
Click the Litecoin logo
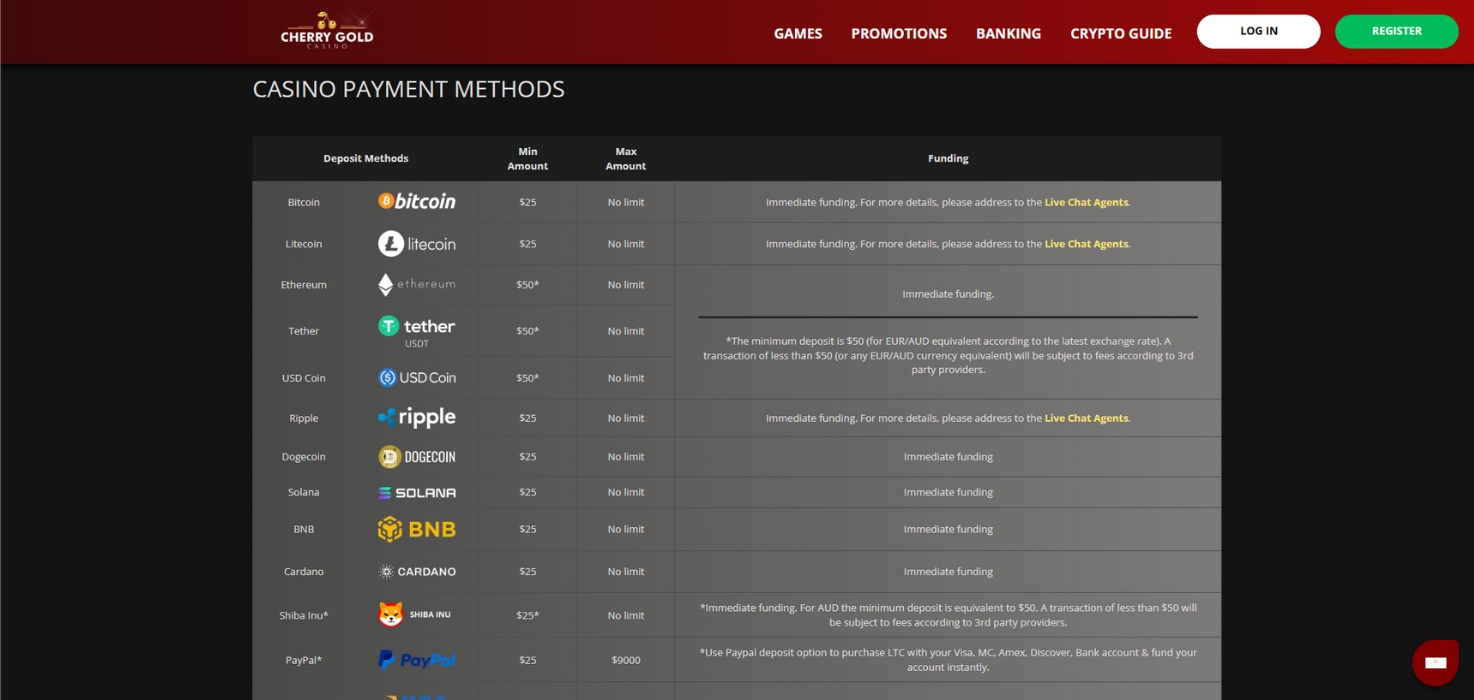coord(417,243)
